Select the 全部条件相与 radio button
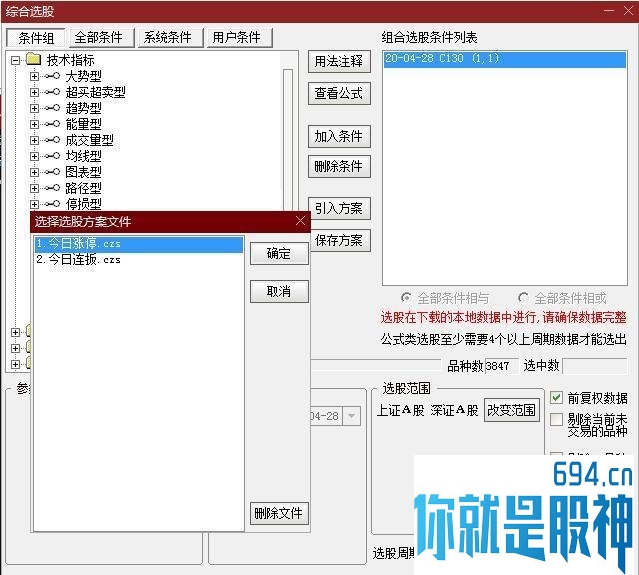 (406, 298)
